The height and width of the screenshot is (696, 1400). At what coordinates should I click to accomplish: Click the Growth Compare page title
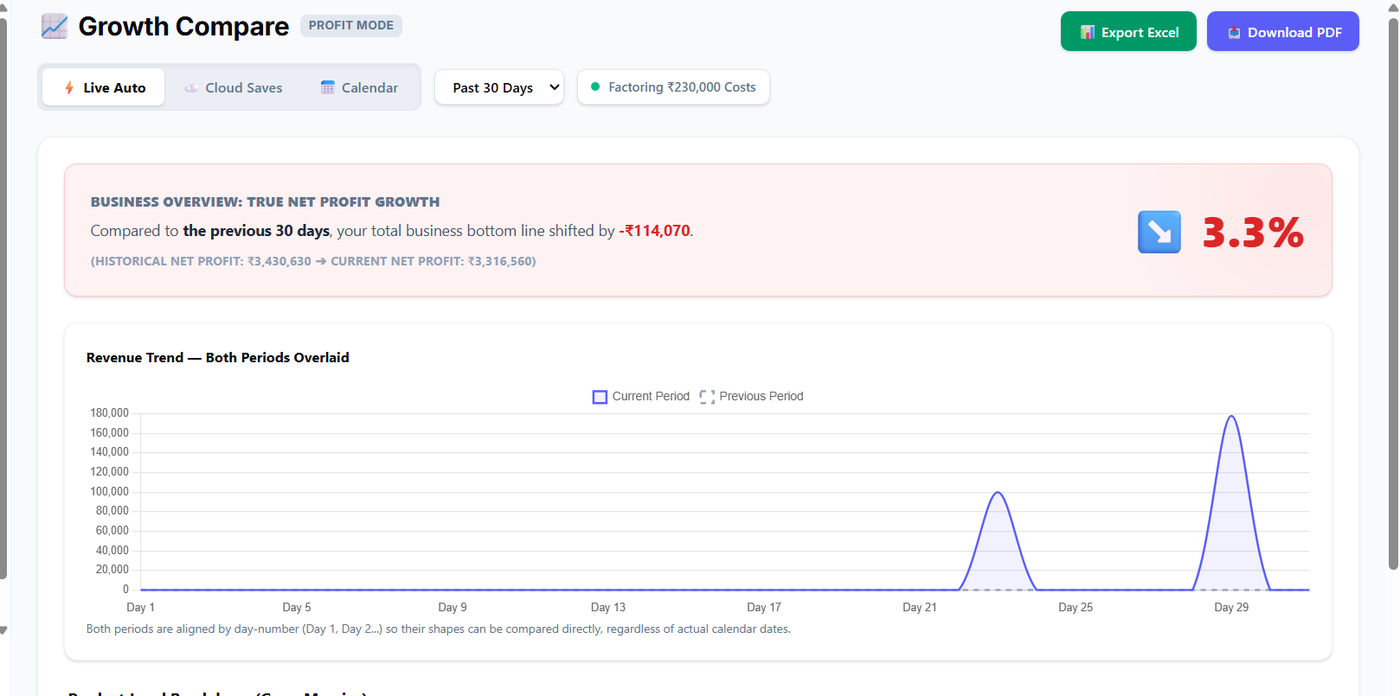tap(184, 27)
